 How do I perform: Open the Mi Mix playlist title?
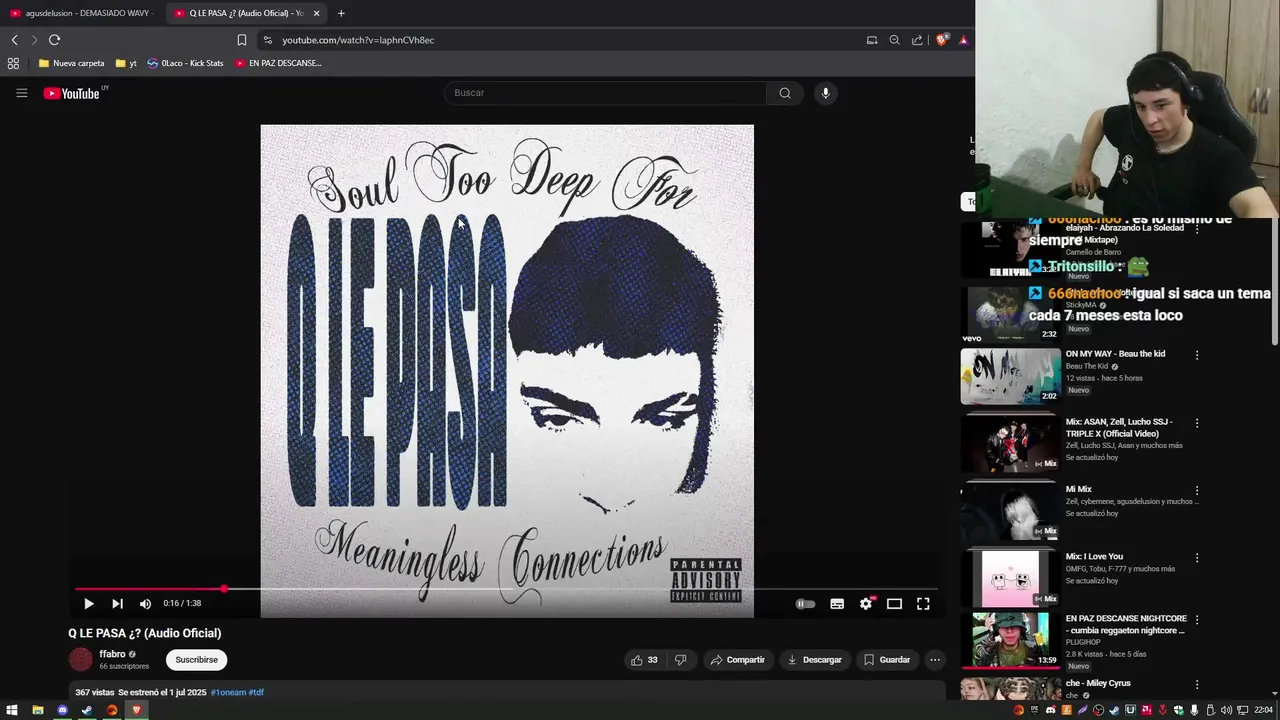1078,490
